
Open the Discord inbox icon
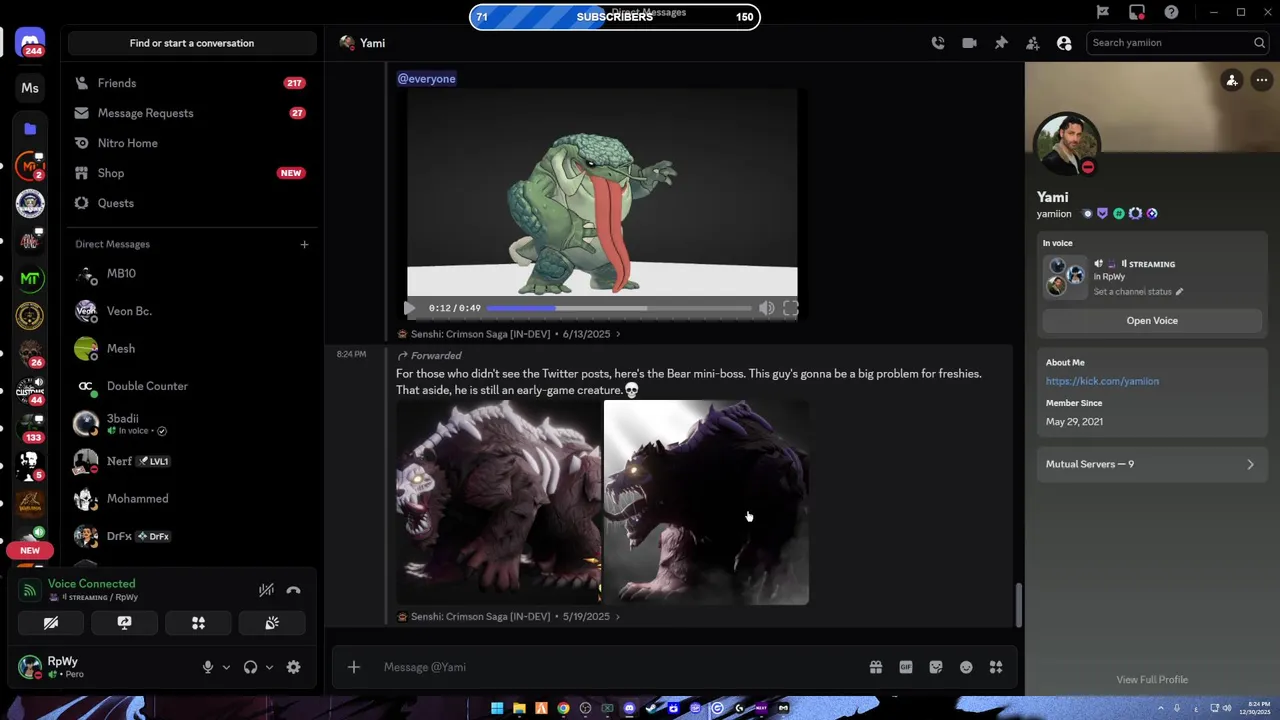click(x=1137, y=12)
